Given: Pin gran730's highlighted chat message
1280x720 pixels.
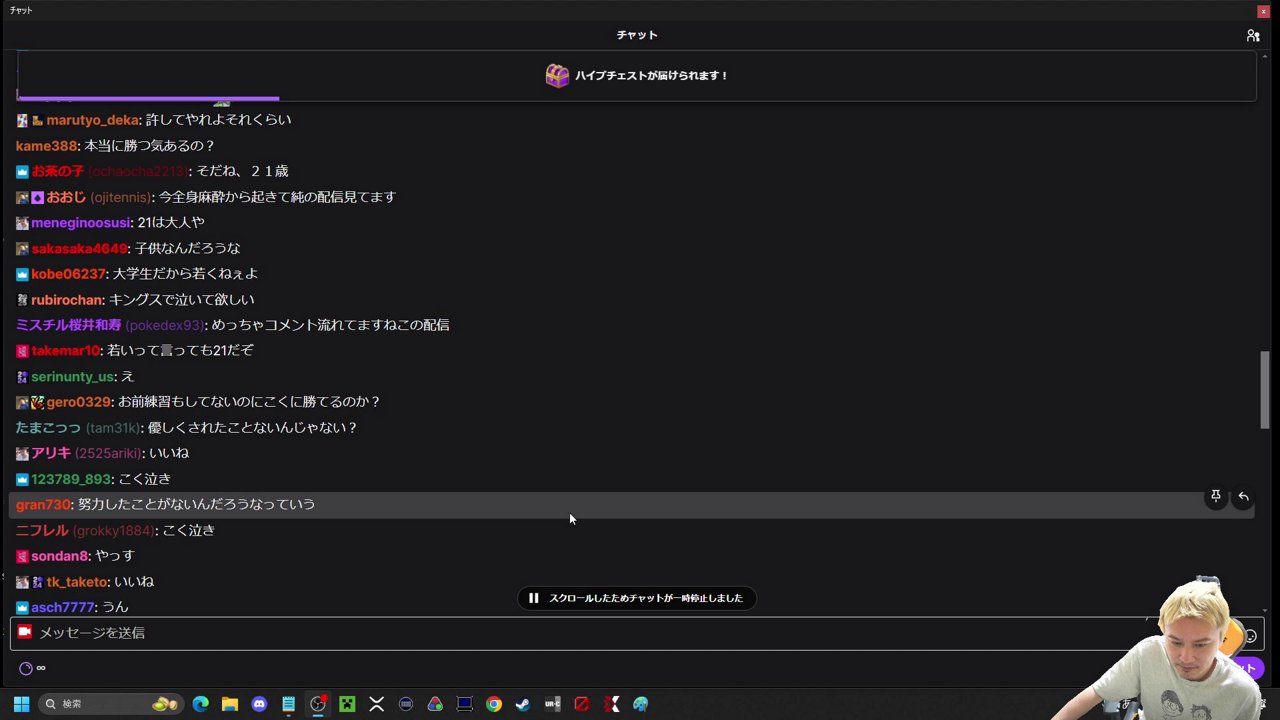Looking at the screenshot, I should (1216, 496).
